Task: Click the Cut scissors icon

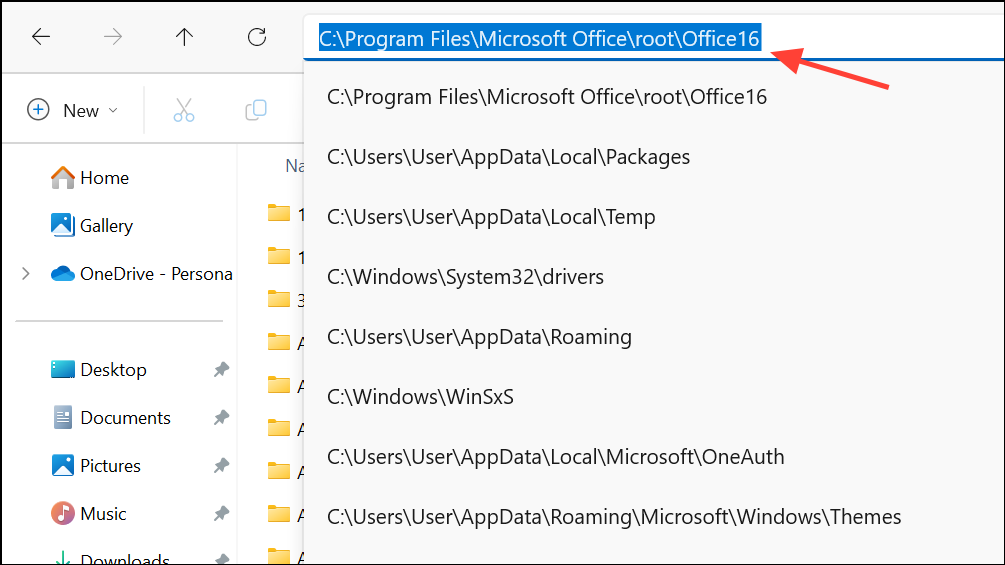Action: point(184,110)
